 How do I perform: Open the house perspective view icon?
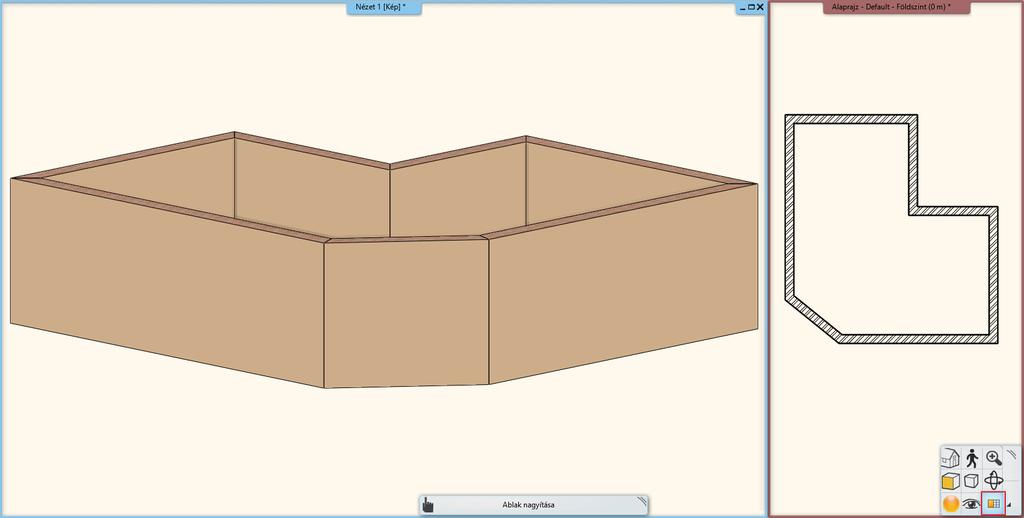(950, 458)
